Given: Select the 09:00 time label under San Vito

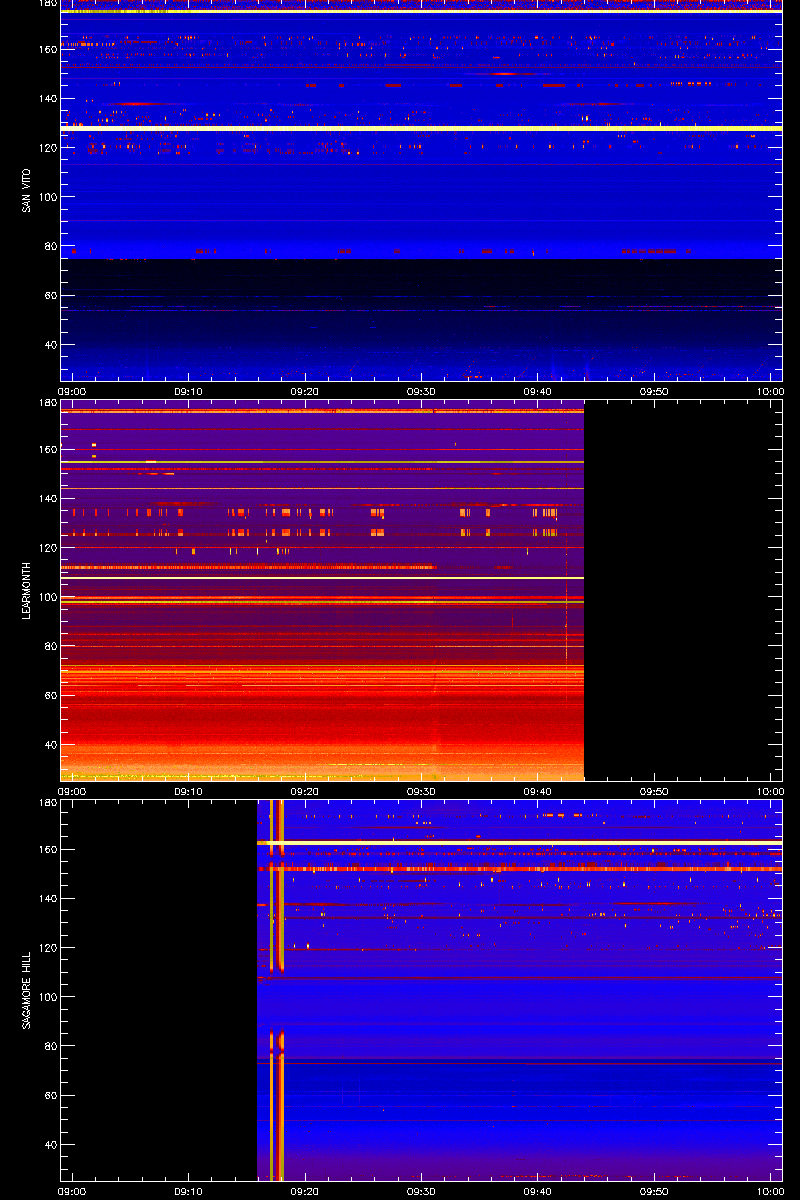Looking at the screenshot, I should tap(72, 392).
